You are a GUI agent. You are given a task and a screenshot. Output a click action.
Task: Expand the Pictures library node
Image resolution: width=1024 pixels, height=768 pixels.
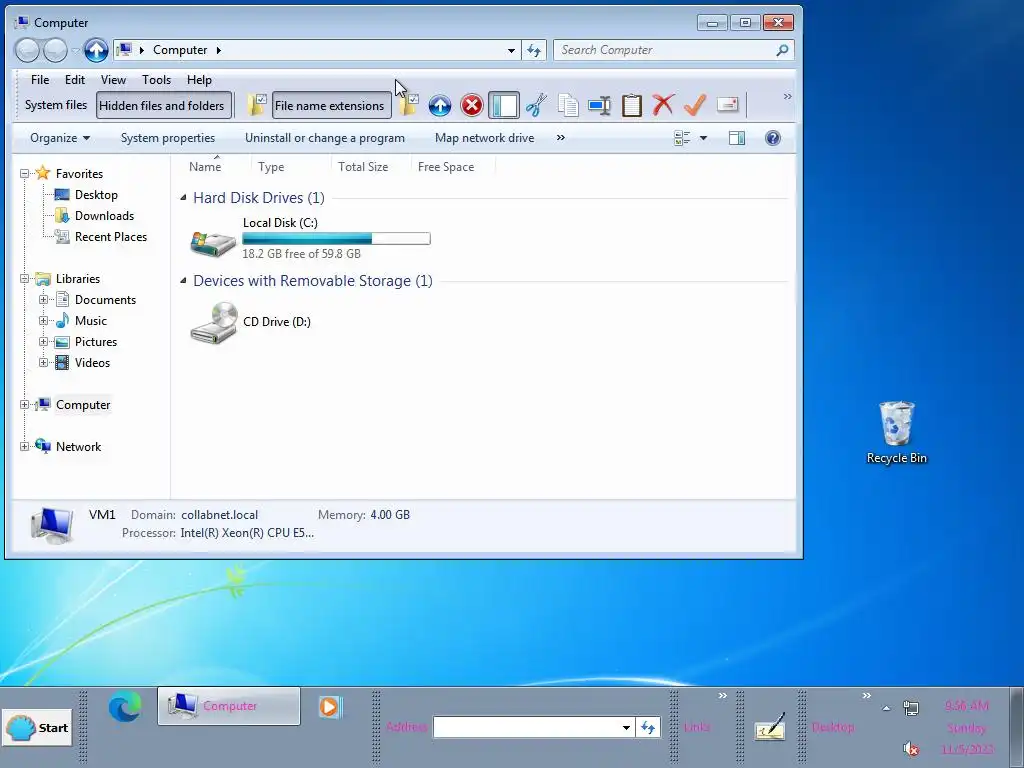pyautogui.click(x=43, y=342)
